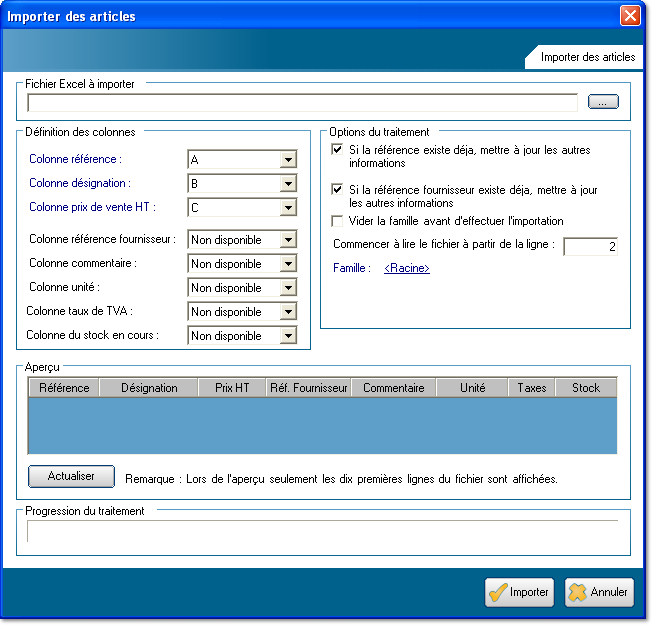Click the Annuler cancel button

tap(599, 592)
